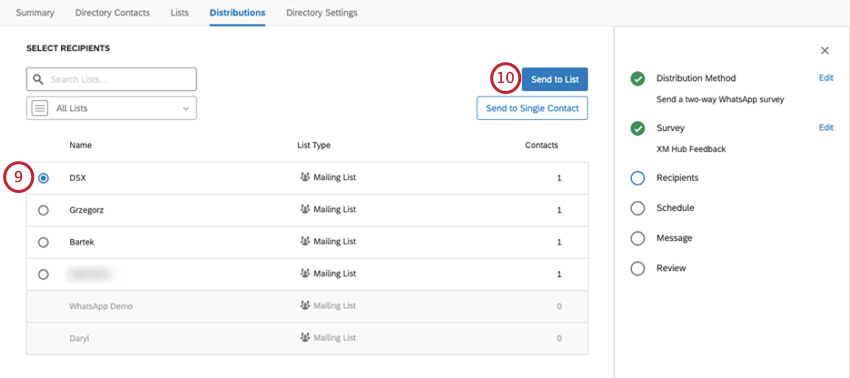Click the Message step label
Screen dimensions: 850x378
coord(674,238)
